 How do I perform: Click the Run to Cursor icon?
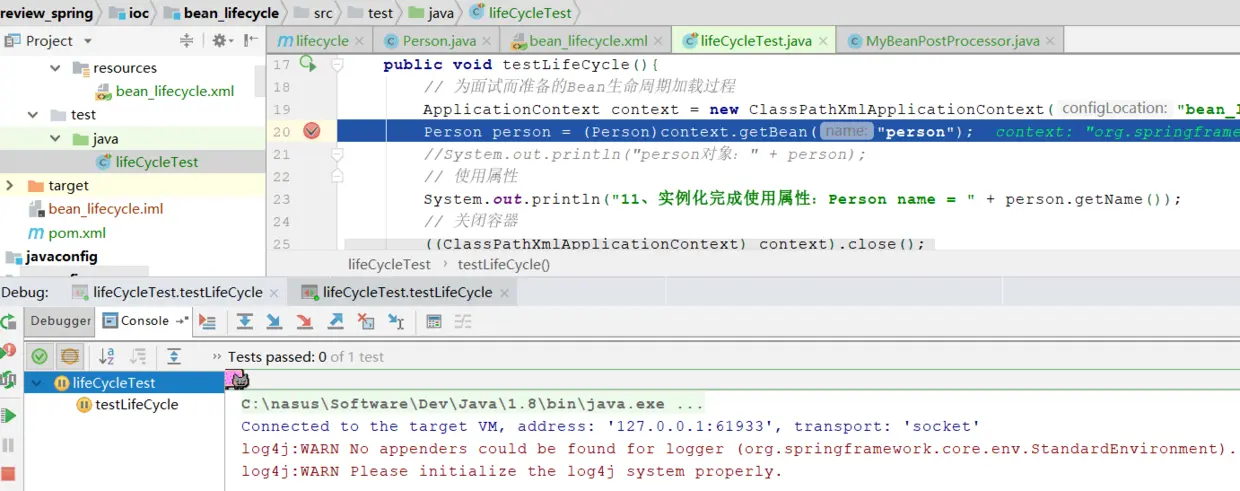(x=397, y=321)
